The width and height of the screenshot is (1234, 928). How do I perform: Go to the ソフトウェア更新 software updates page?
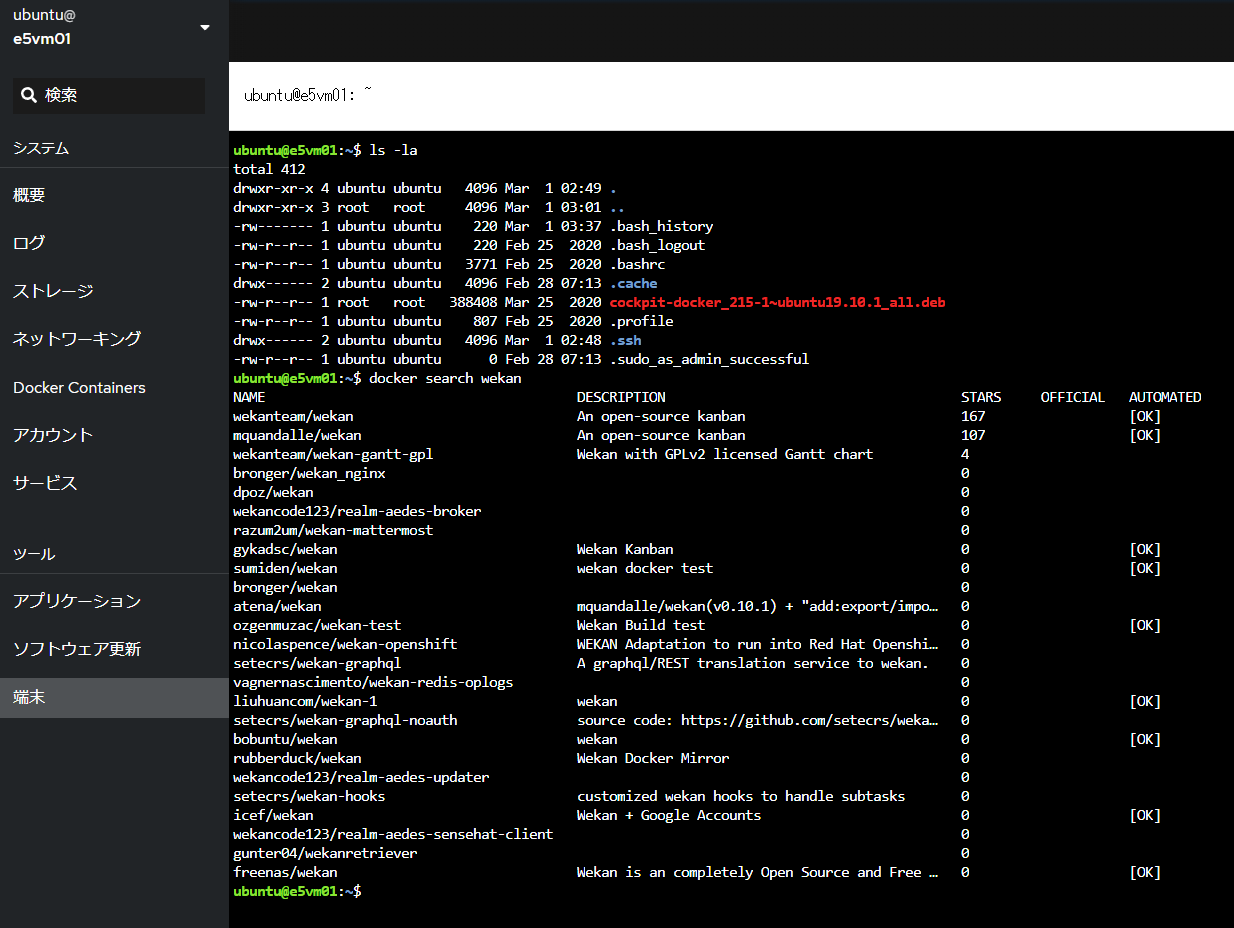(114, 649)
